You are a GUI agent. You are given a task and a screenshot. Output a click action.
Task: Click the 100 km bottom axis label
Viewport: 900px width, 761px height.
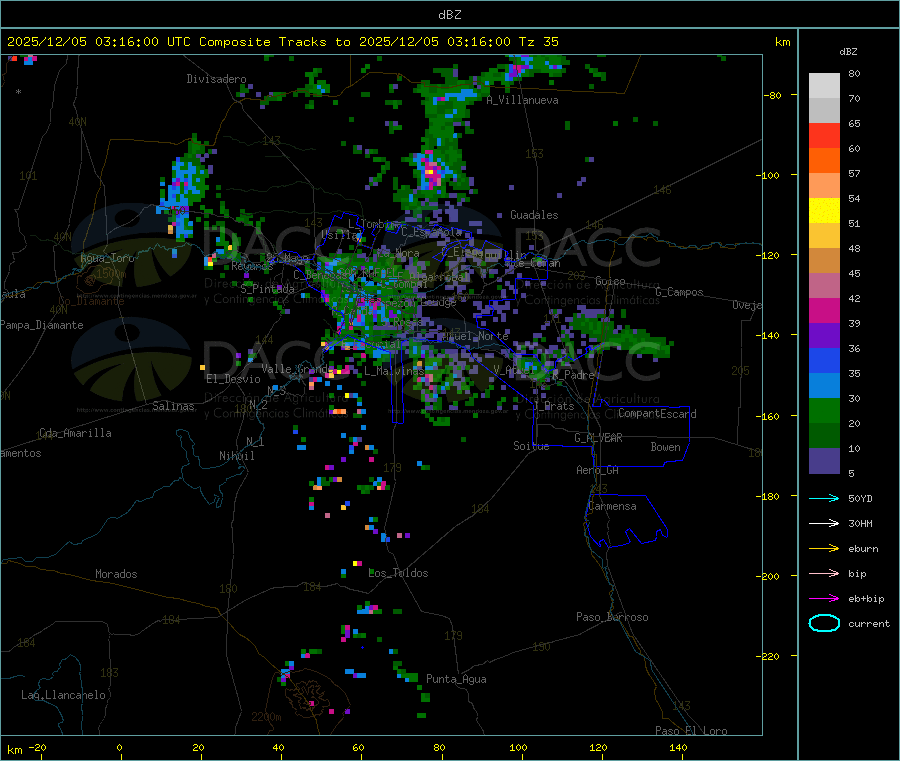[x=518, y=748]
